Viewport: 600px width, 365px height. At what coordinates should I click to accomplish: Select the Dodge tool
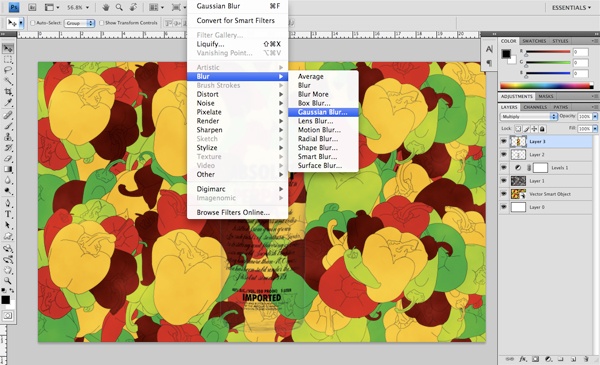pos(8,191)
